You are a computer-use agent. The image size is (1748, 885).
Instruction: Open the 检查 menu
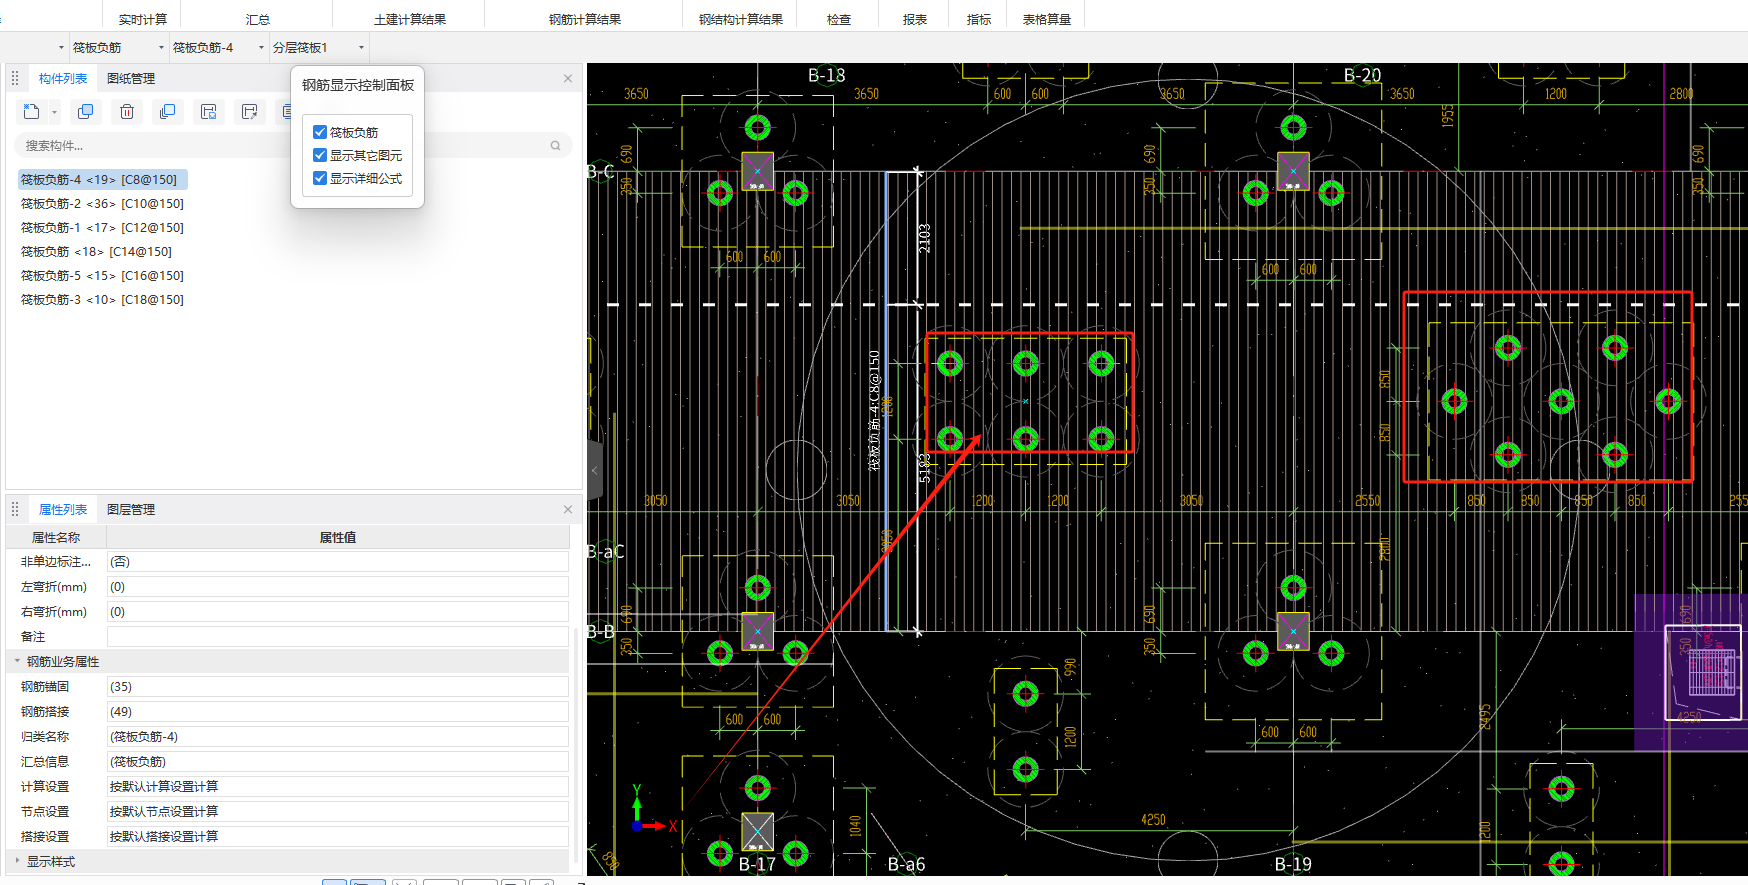(838, 19)
